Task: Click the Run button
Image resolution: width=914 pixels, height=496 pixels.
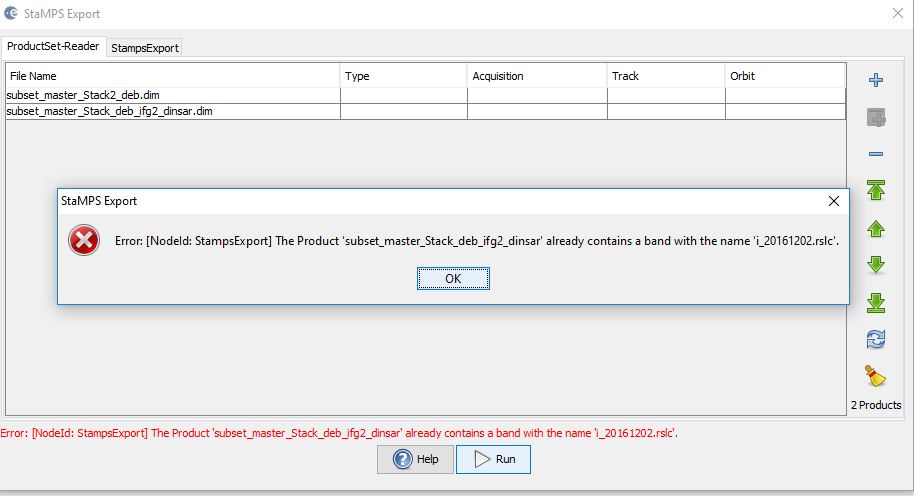Action: click(493, 459)
